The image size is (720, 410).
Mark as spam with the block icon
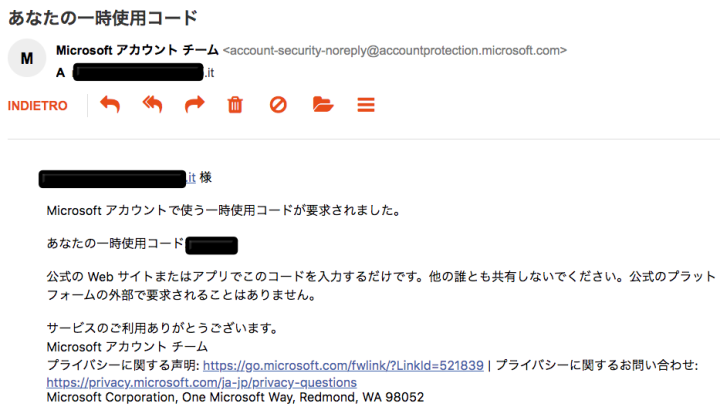coord(278,104)
